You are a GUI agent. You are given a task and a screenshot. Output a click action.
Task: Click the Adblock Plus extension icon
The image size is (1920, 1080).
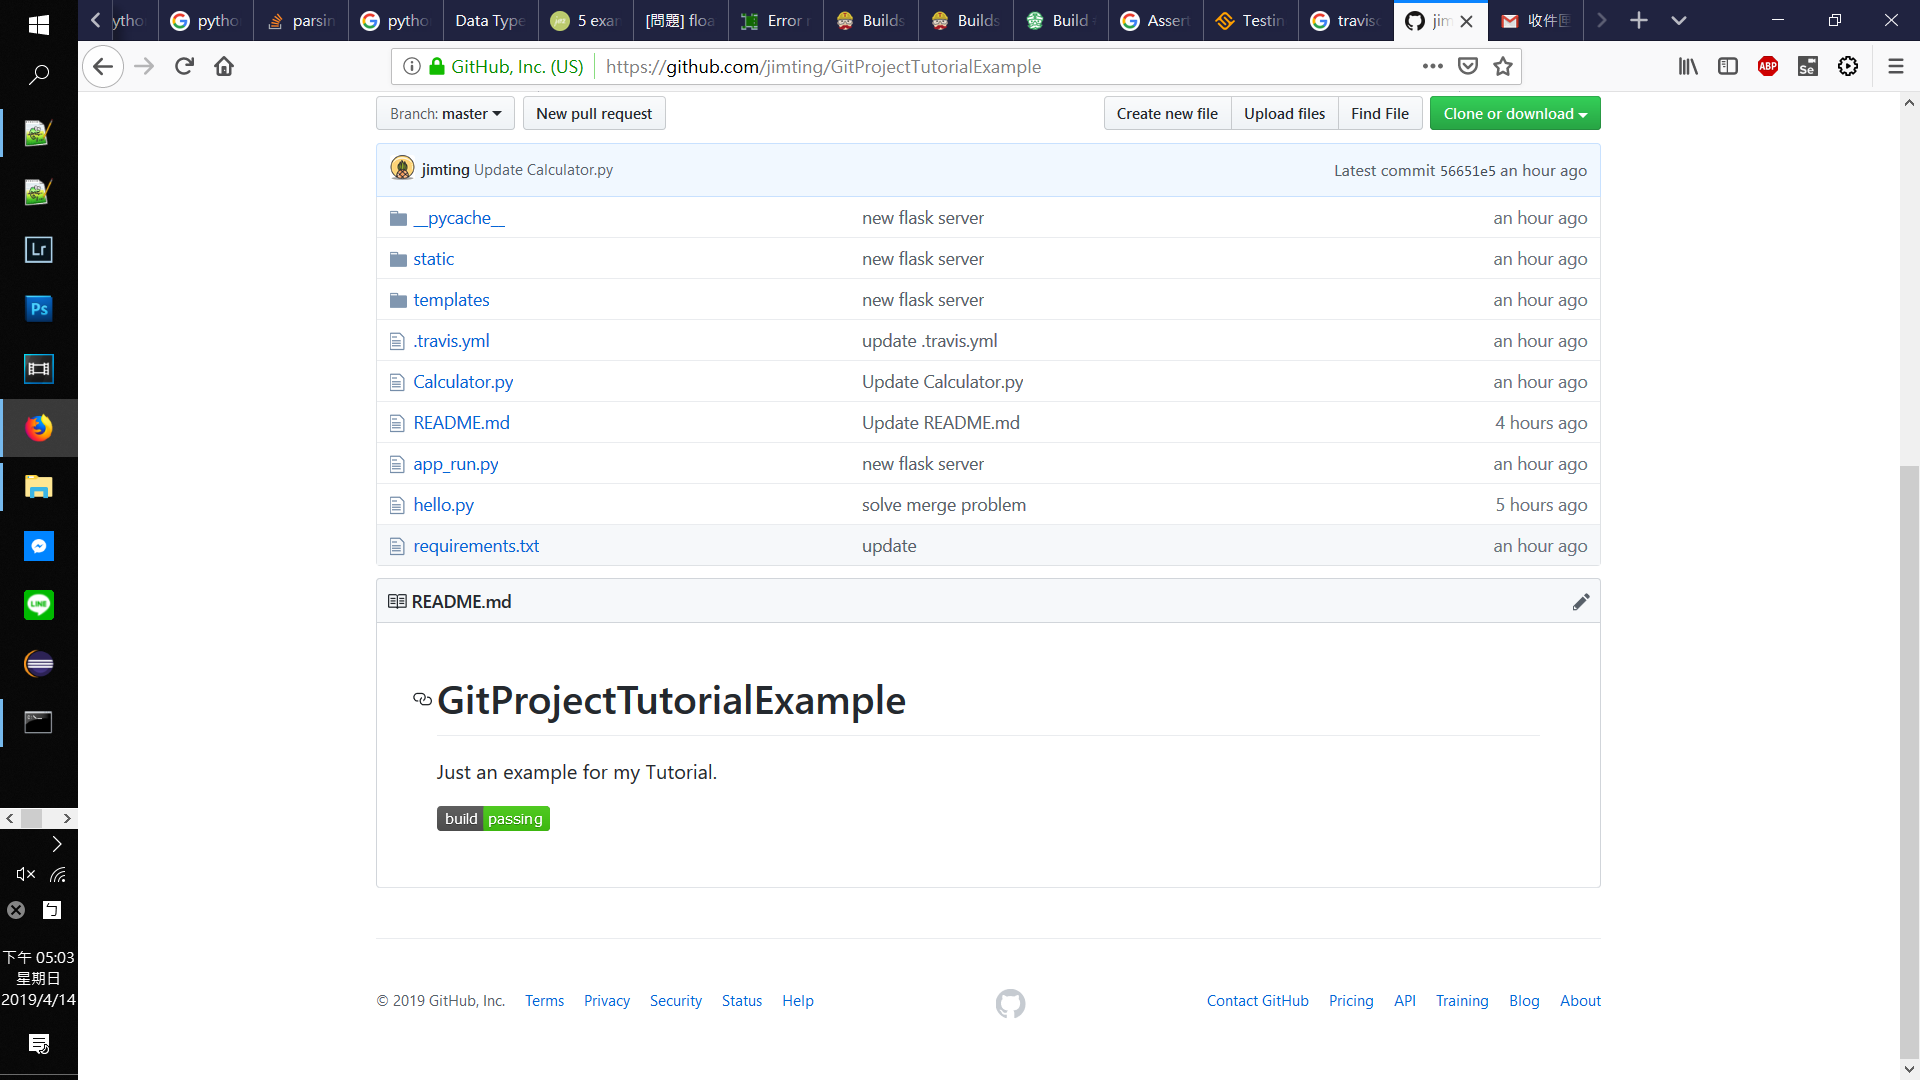tap(1767, 66)
